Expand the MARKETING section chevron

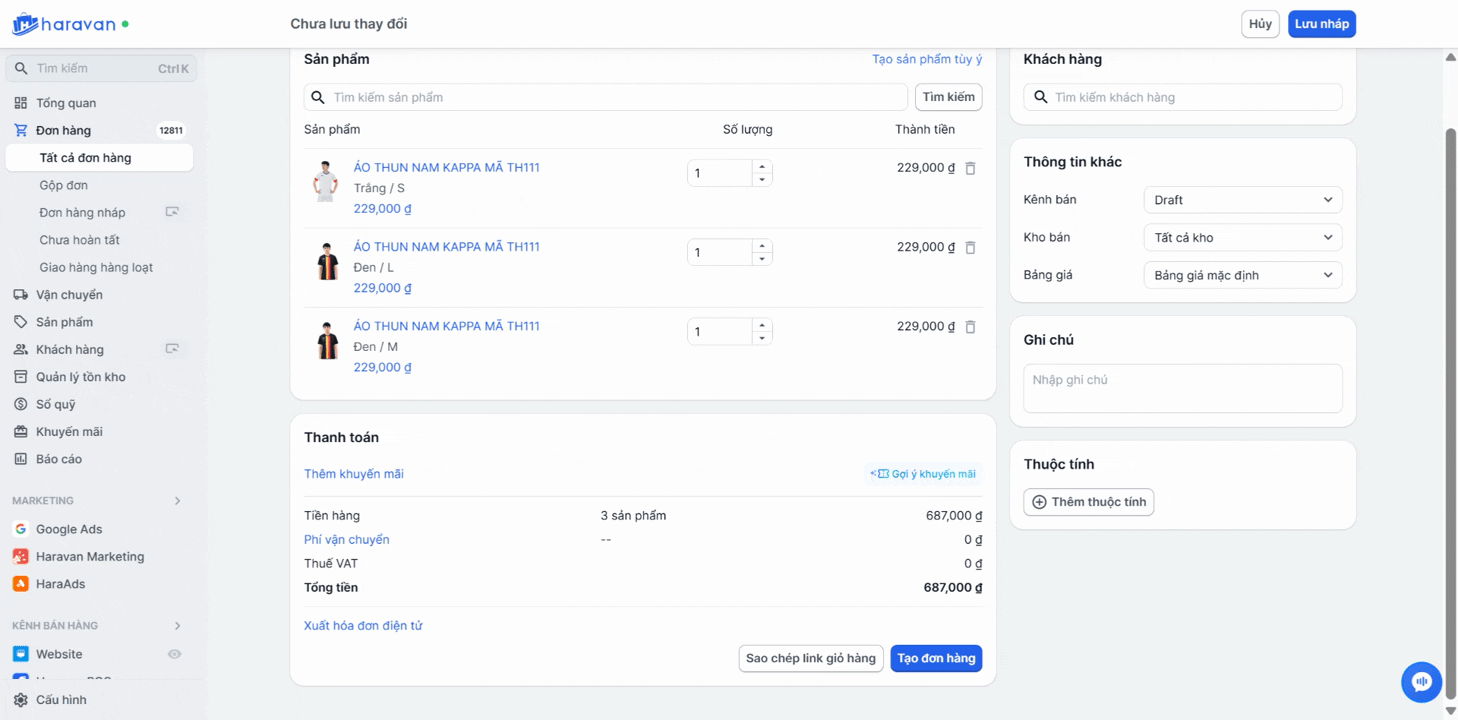click(178, 501)
